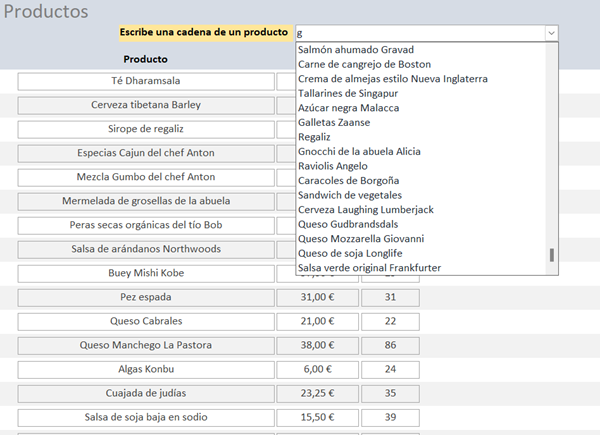Click the product search text field
This screenshot has height=435, width=600.
point(420,33)
